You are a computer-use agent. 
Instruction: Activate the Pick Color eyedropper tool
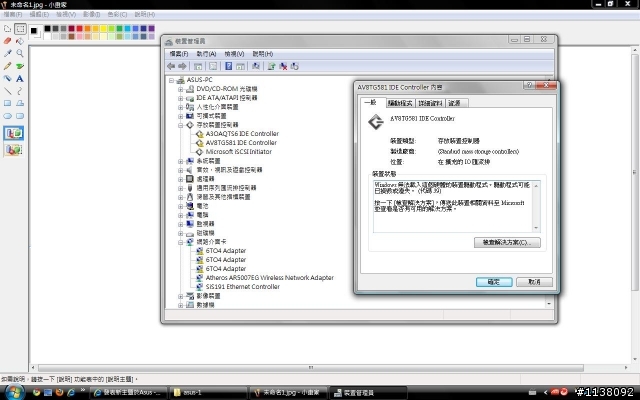pos(7,53)
